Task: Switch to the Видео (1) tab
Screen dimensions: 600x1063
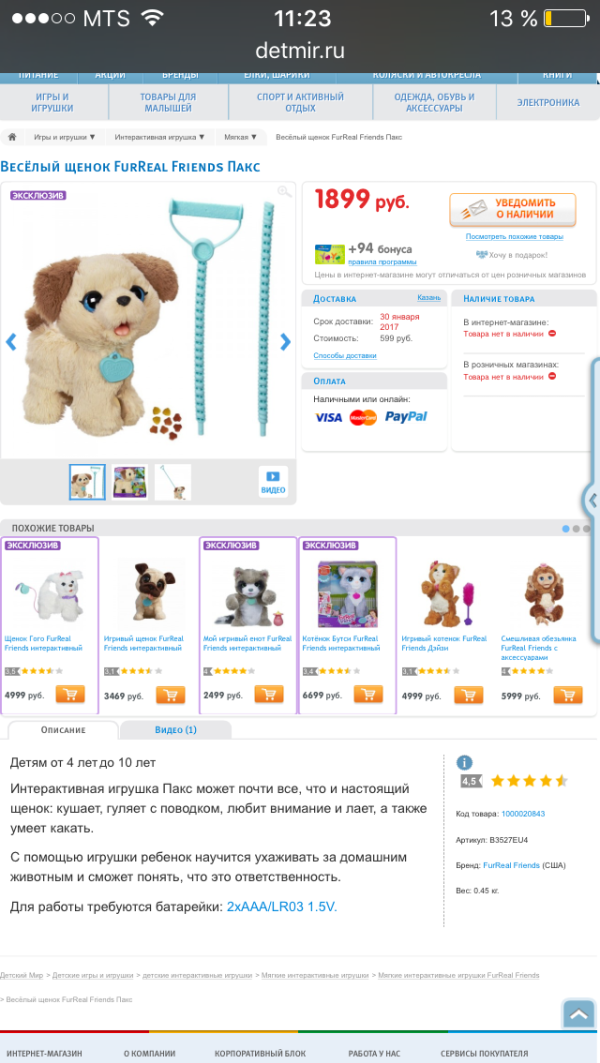Action: click(x=176, y=729)
